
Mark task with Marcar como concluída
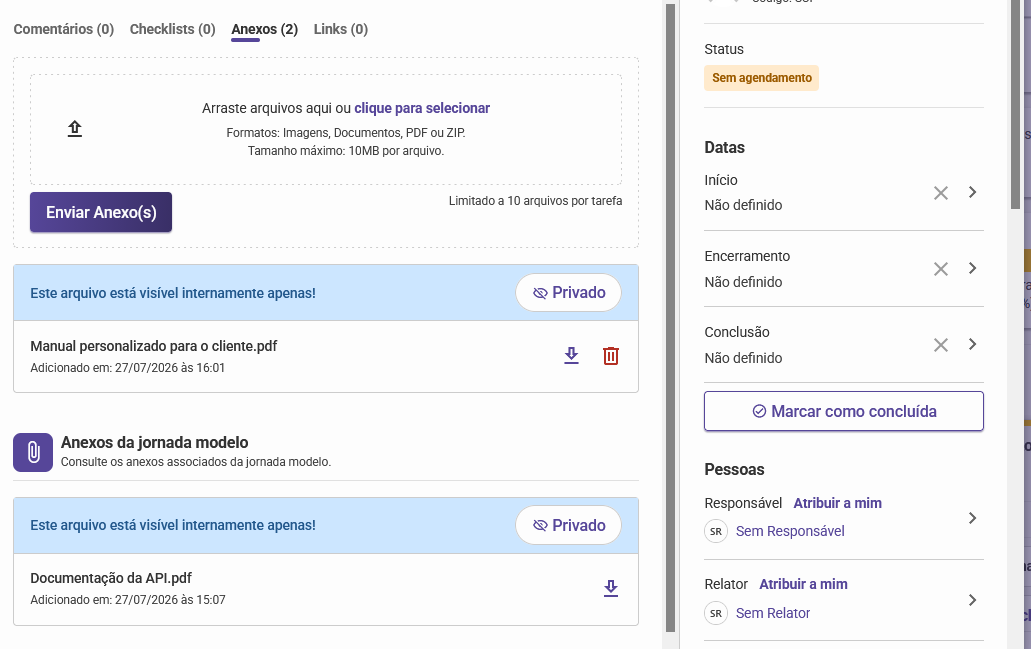[x=844, y=412]
